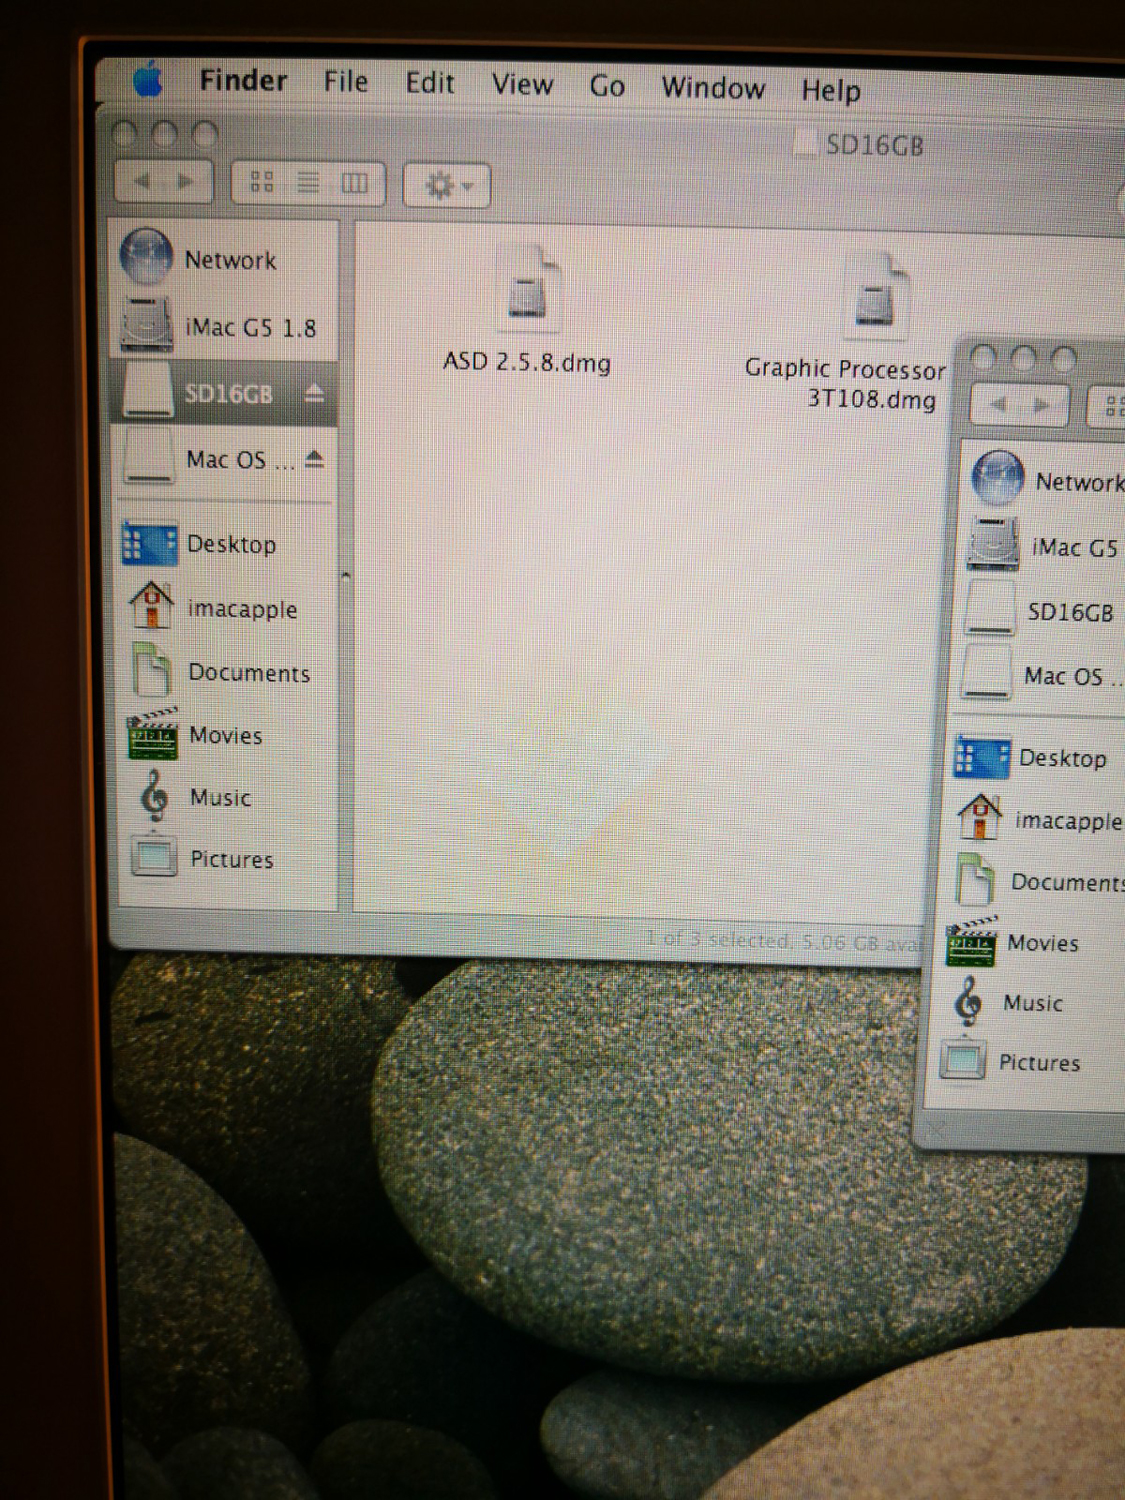Screen dimensions: 1125x1500
Task: Select Mac OS volume in second window
Action: tap(1043, 675)
